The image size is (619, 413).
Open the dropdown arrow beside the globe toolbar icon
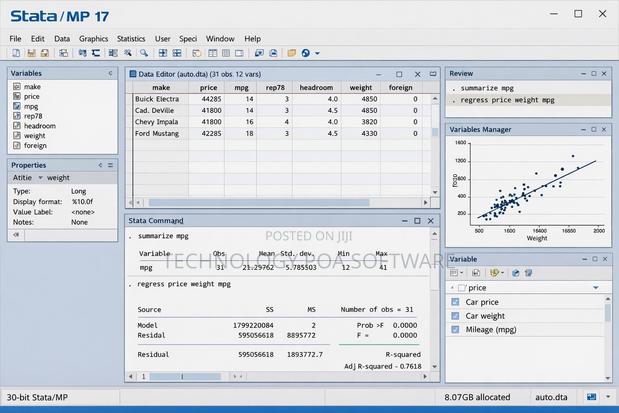pyautogui.click(x=317, y=53)
